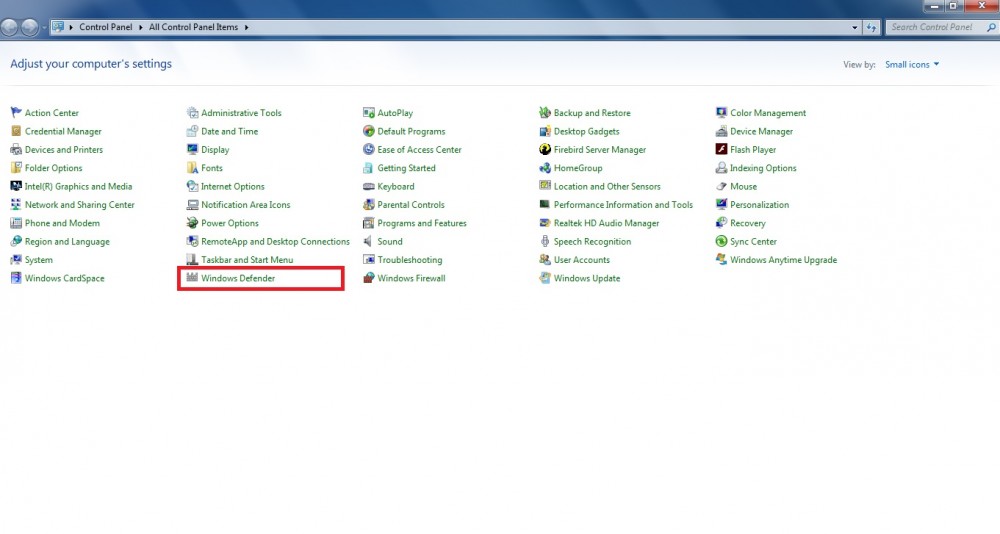Viewport: 1000px width, 534px height.
Task: Open Recovery link
Action: pyautogui.click(x=747, y=223)
